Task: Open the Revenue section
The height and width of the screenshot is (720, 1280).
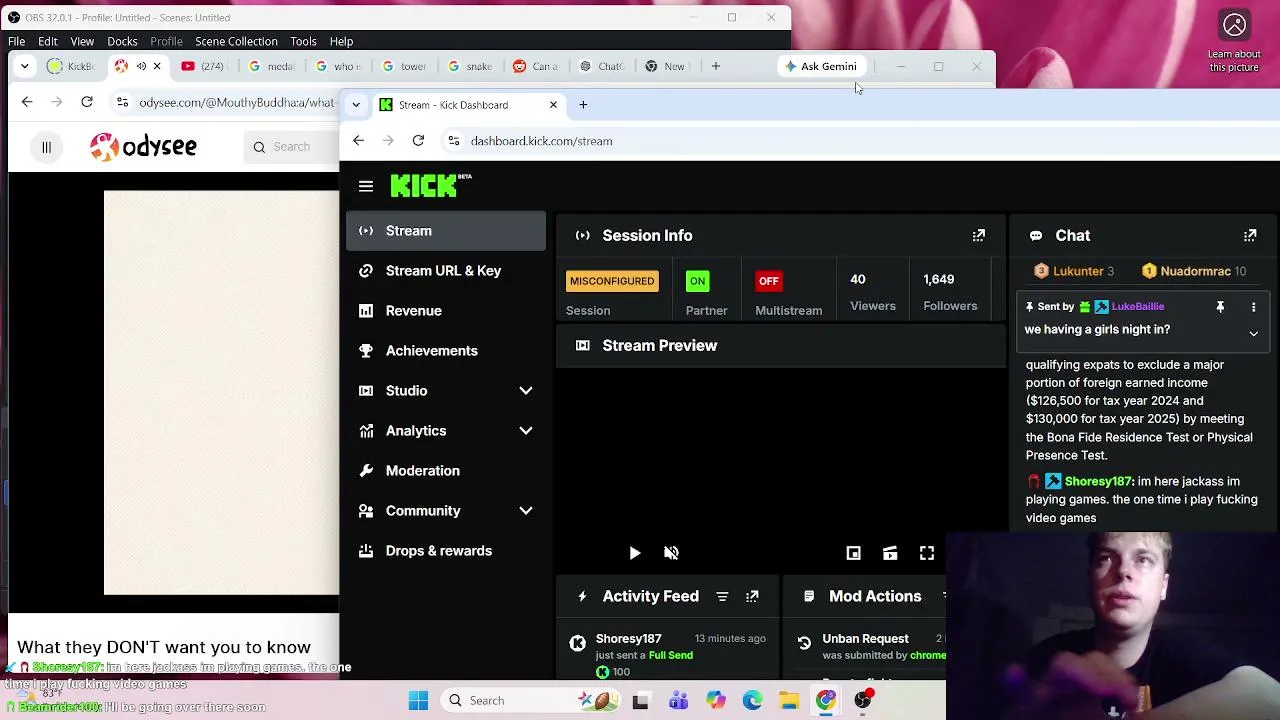Action: pyautogui.click(x=446, y=311)
